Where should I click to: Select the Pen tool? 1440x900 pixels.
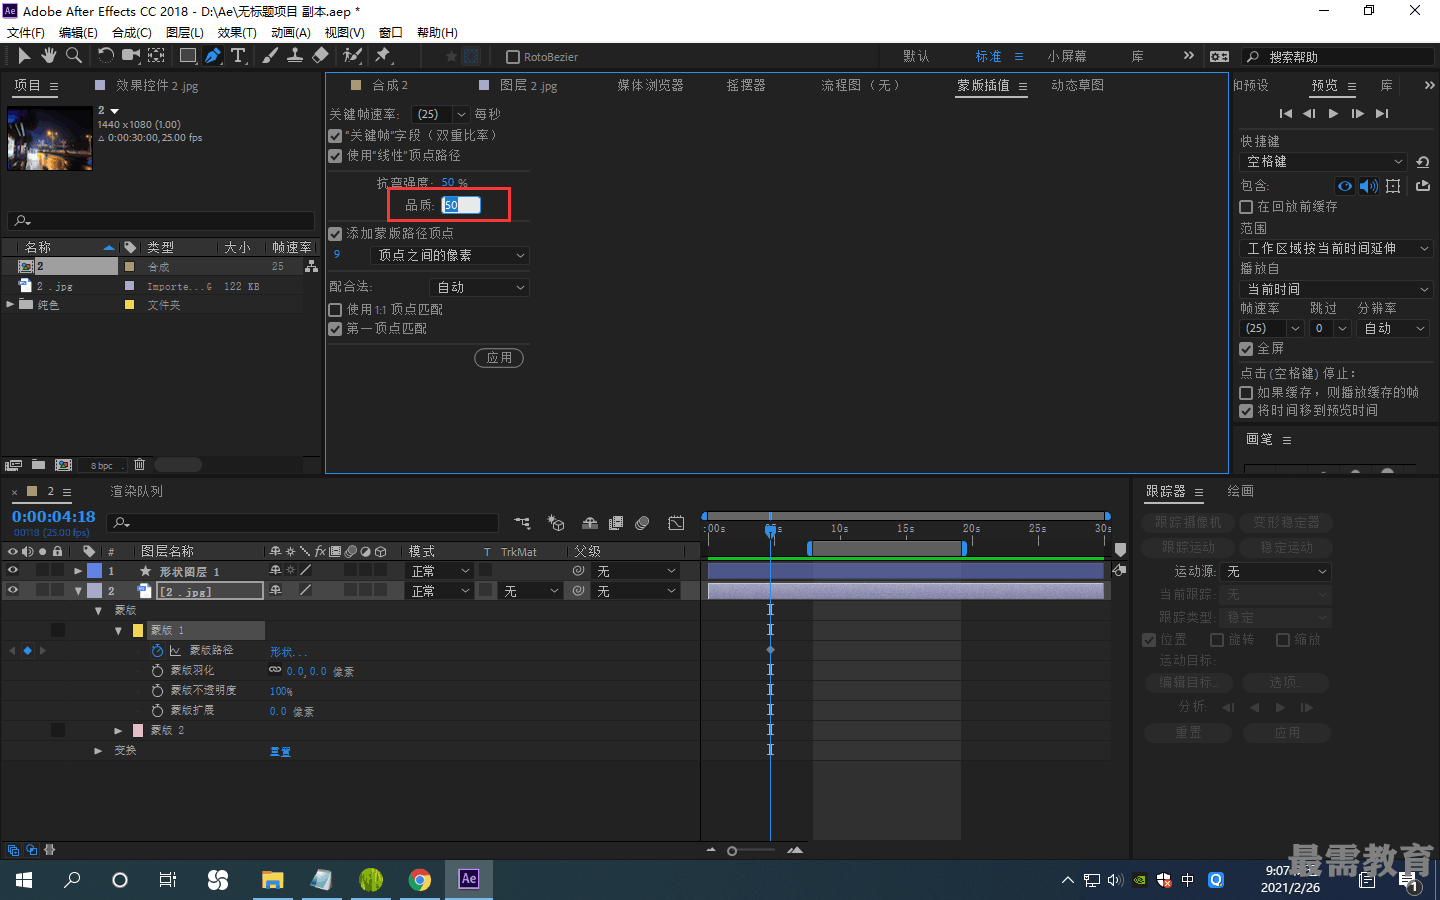[x=213, y=56]
